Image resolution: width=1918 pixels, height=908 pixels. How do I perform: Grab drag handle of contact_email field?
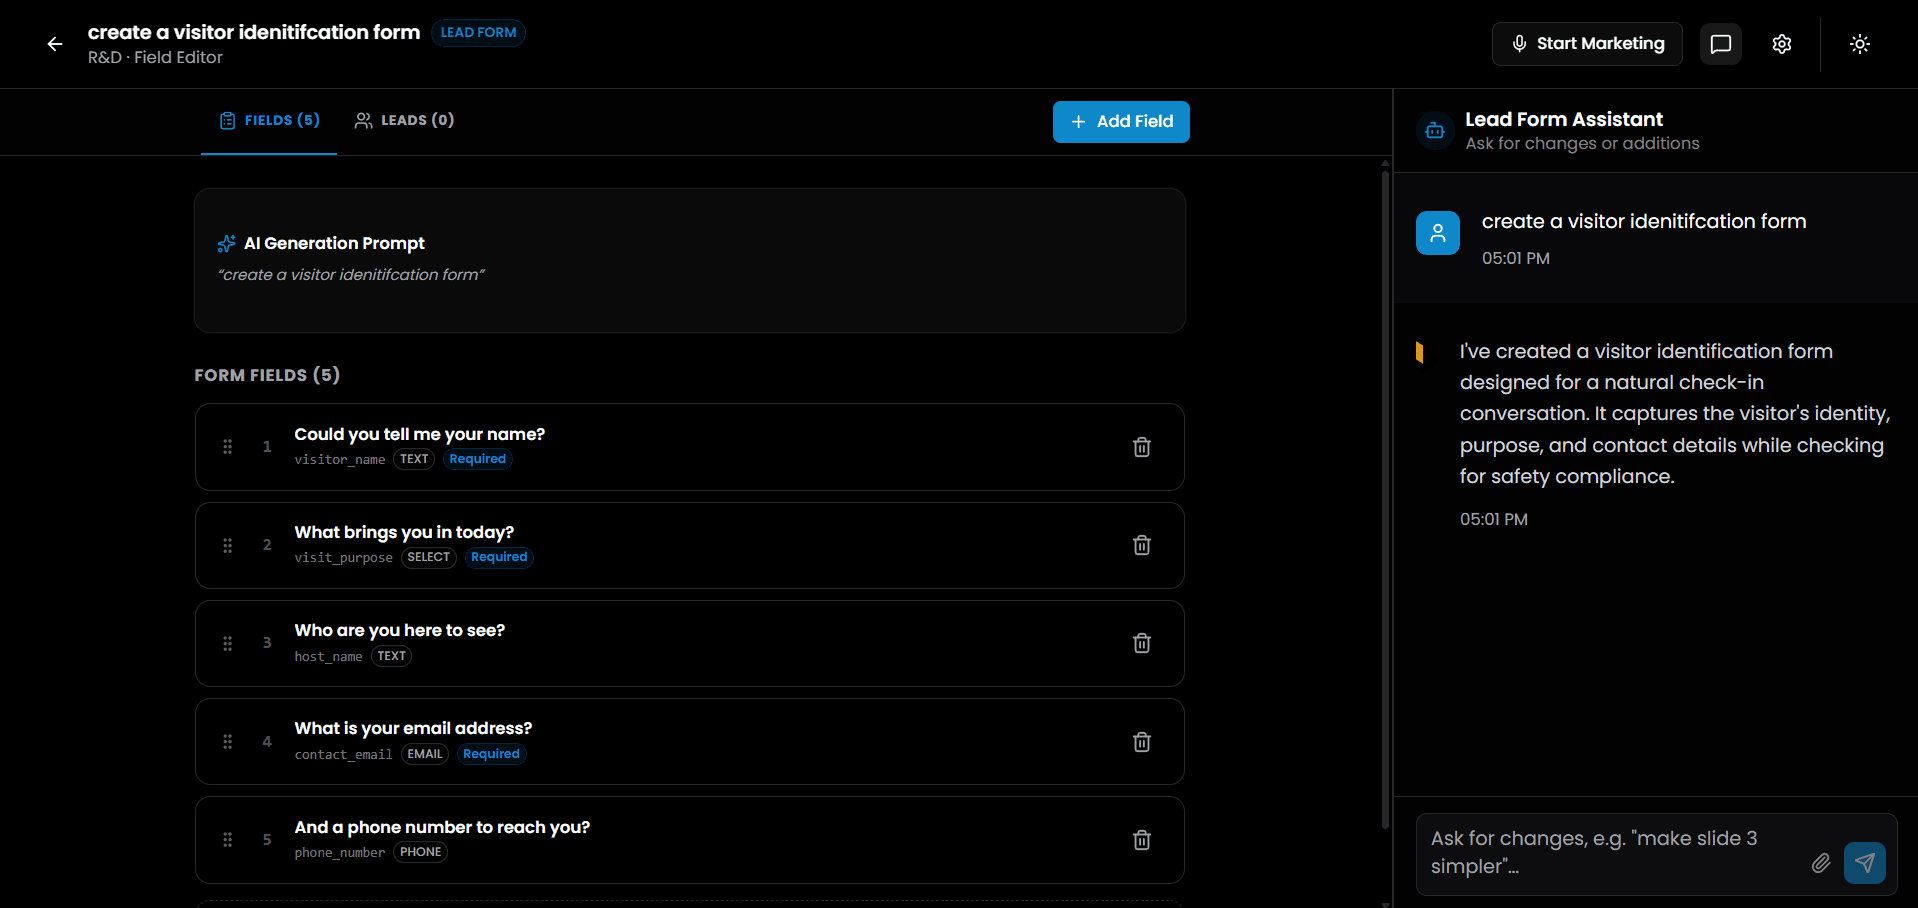pyautogui.click(x=228, y=742)
